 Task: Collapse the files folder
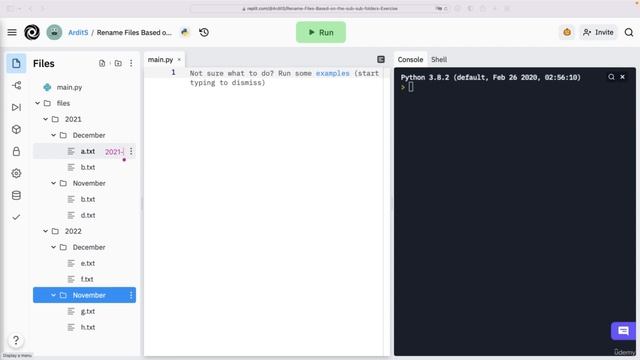[38, 103]
